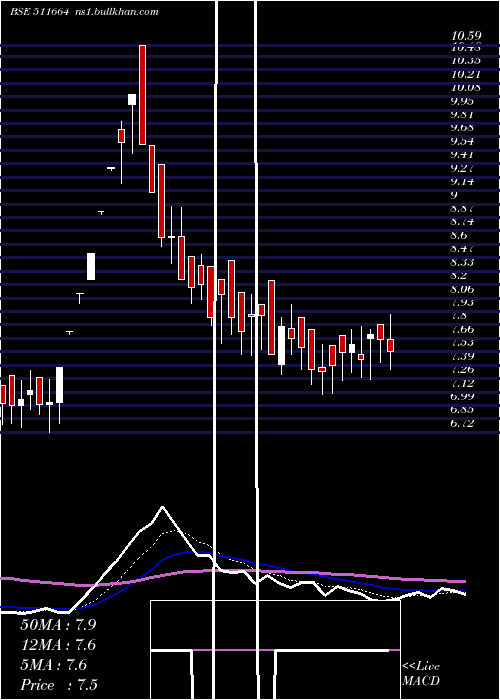
Task: Select the 7.26 price axis label
Action: click(x=462, y=370)
